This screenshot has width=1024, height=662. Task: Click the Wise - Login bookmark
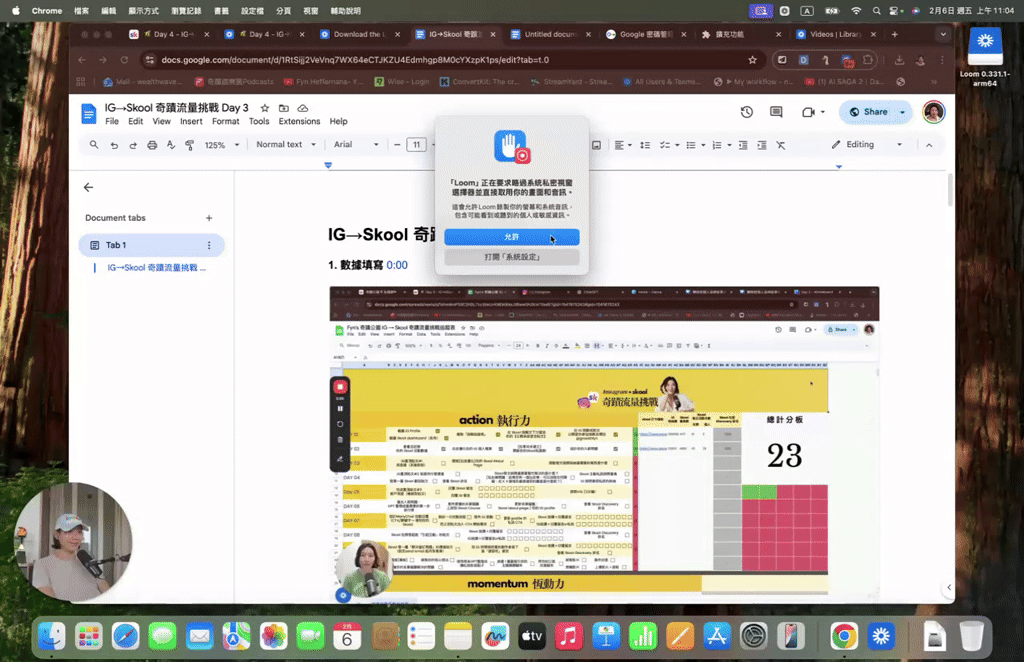pos(402,82)
